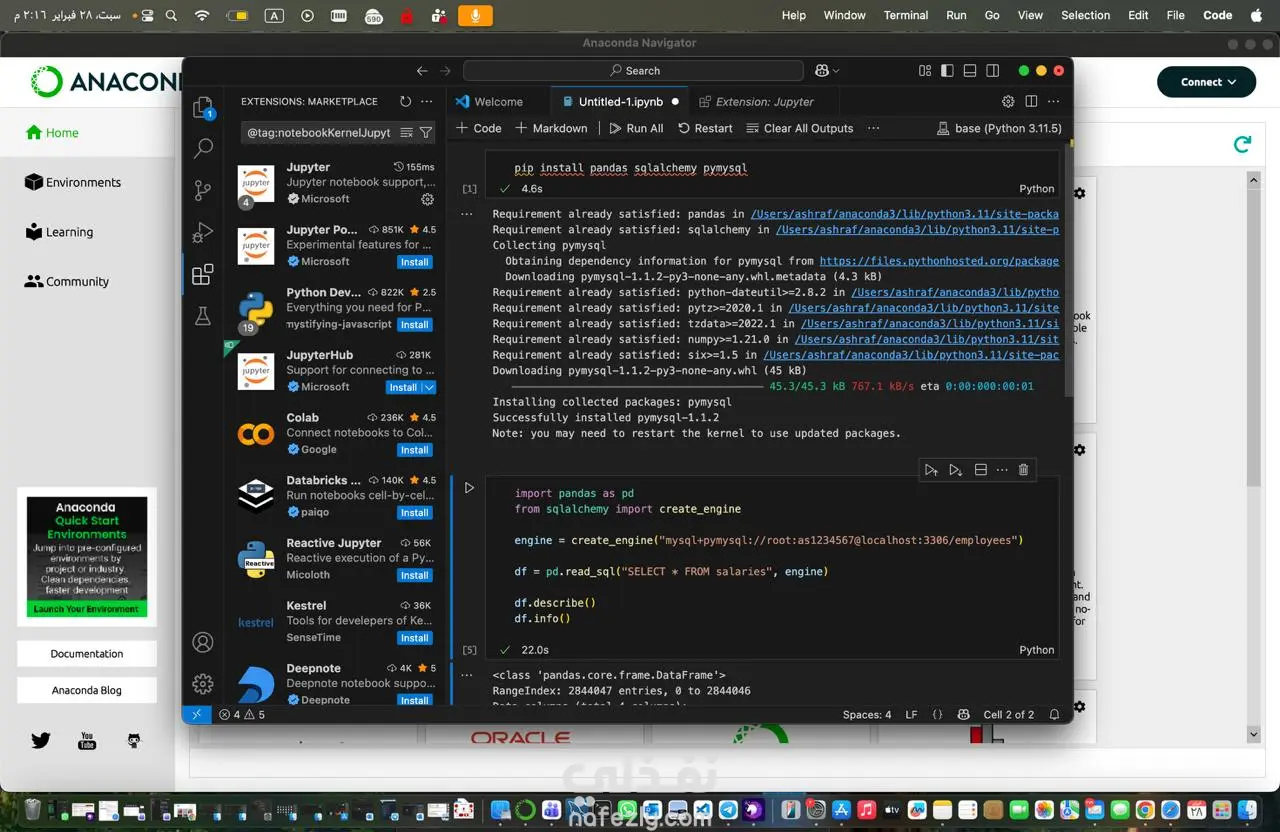The height and width of the screenshot is (832, 1280).
Task: Click the Run cell play button
Action: click(469, 488)
